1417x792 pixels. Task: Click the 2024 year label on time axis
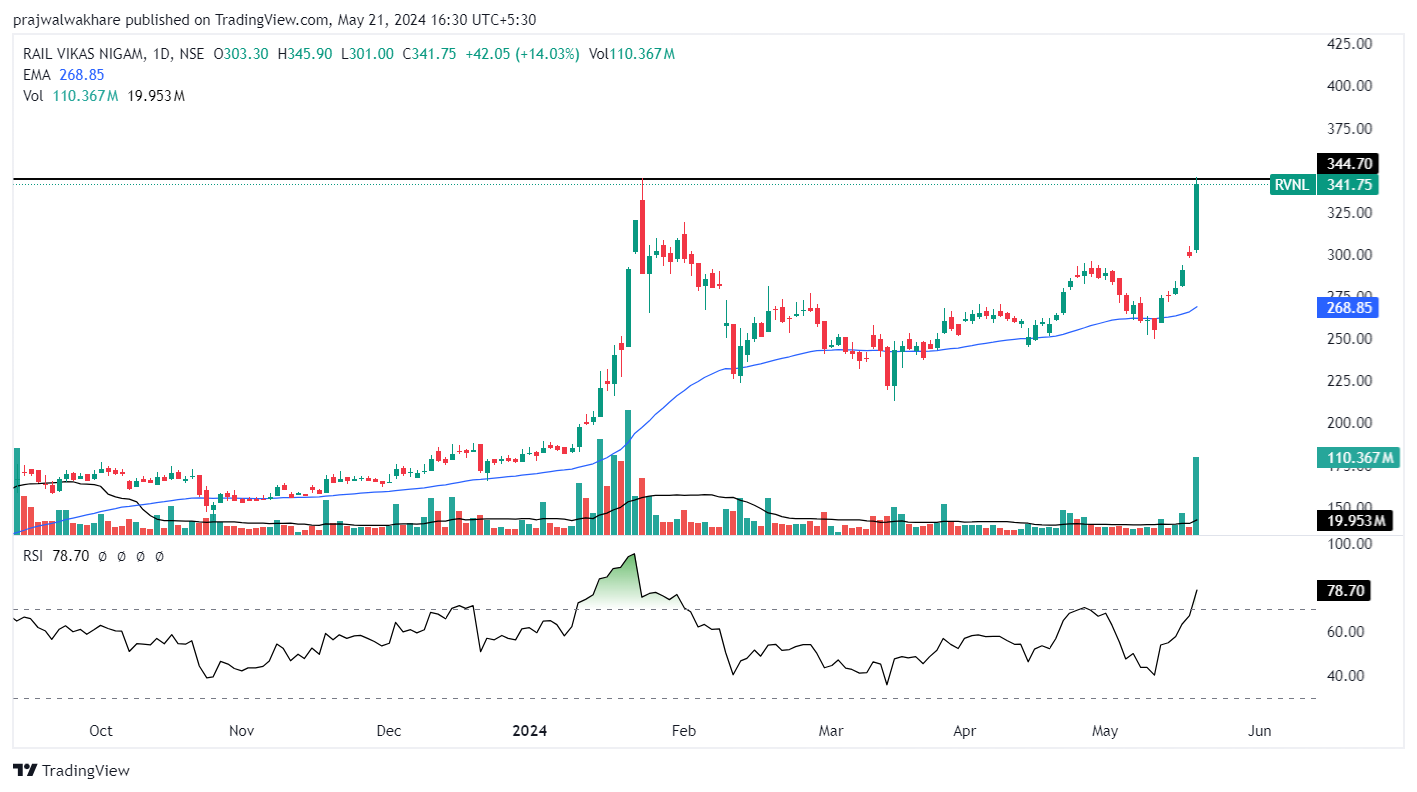[x=529, y=731]
